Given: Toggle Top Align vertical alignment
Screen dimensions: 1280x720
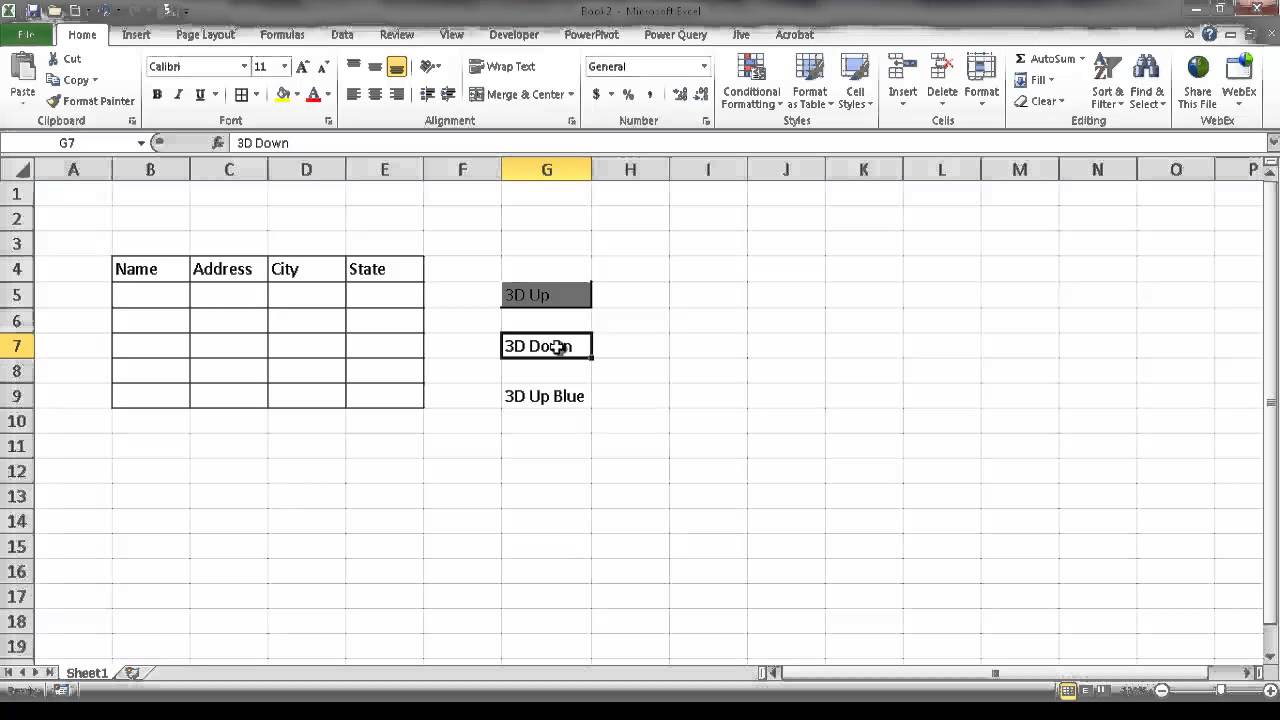Looking at the screenshot, I should (x=354, y=67).
